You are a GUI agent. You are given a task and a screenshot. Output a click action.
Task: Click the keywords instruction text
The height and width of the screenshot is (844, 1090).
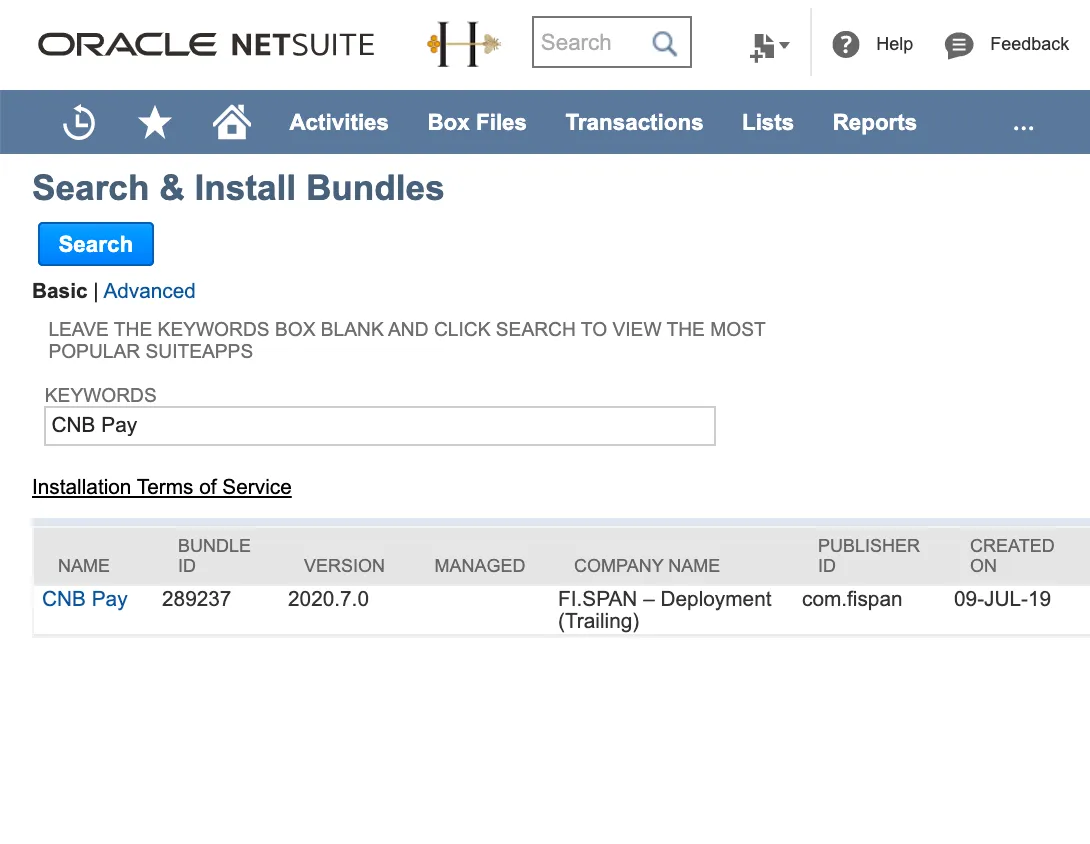[x=407, y=340]
